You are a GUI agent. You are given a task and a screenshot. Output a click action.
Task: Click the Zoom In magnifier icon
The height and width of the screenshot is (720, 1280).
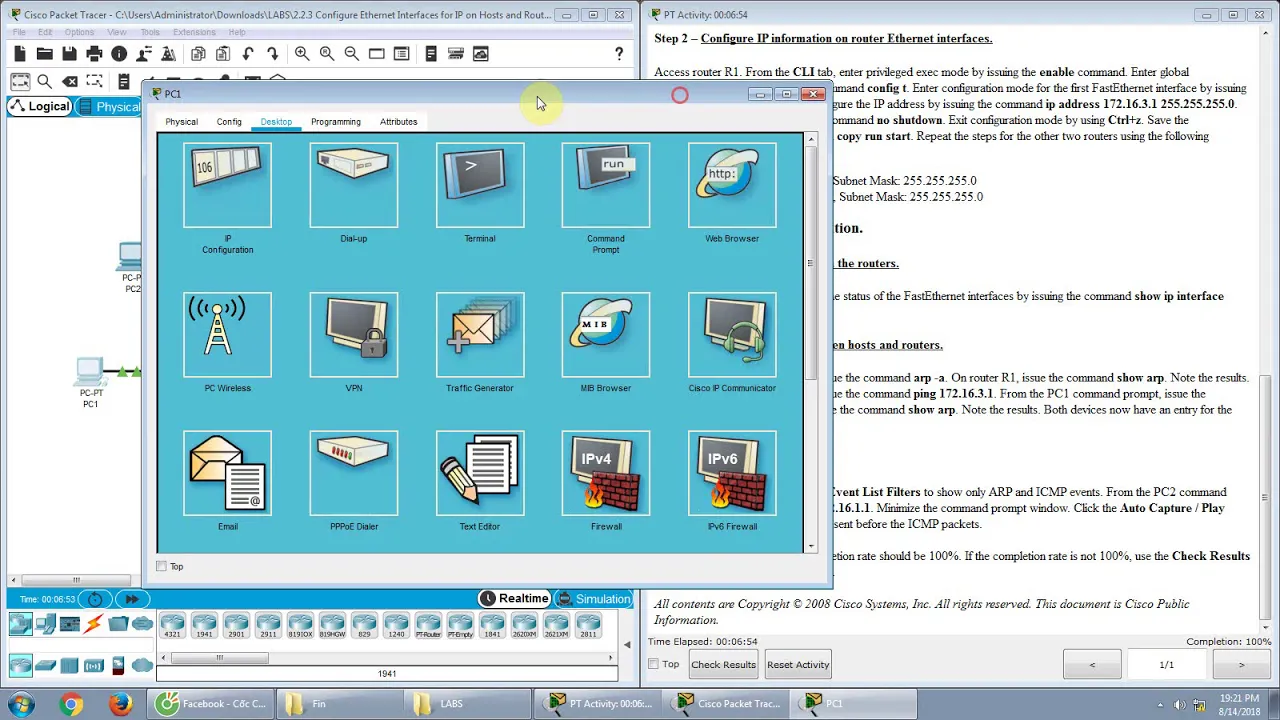302,54
